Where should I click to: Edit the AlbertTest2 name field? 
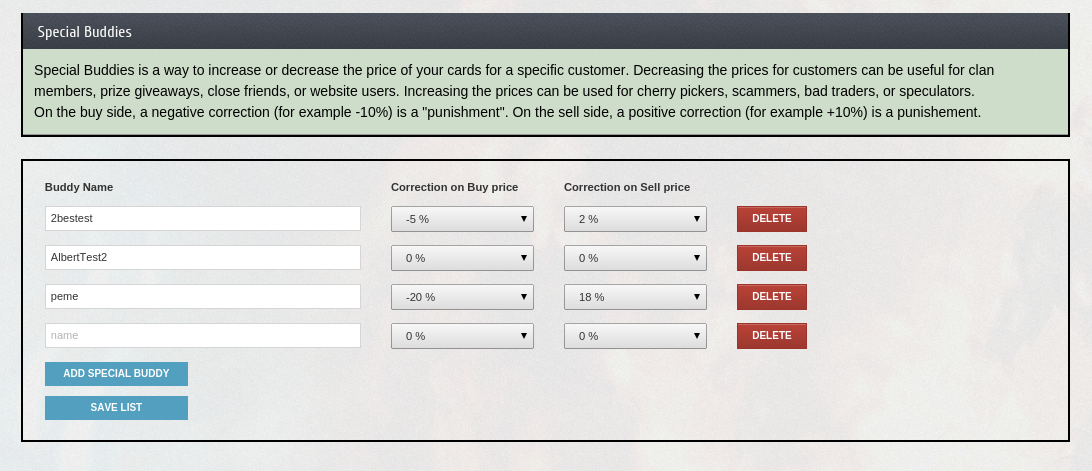tap(202, 258)
